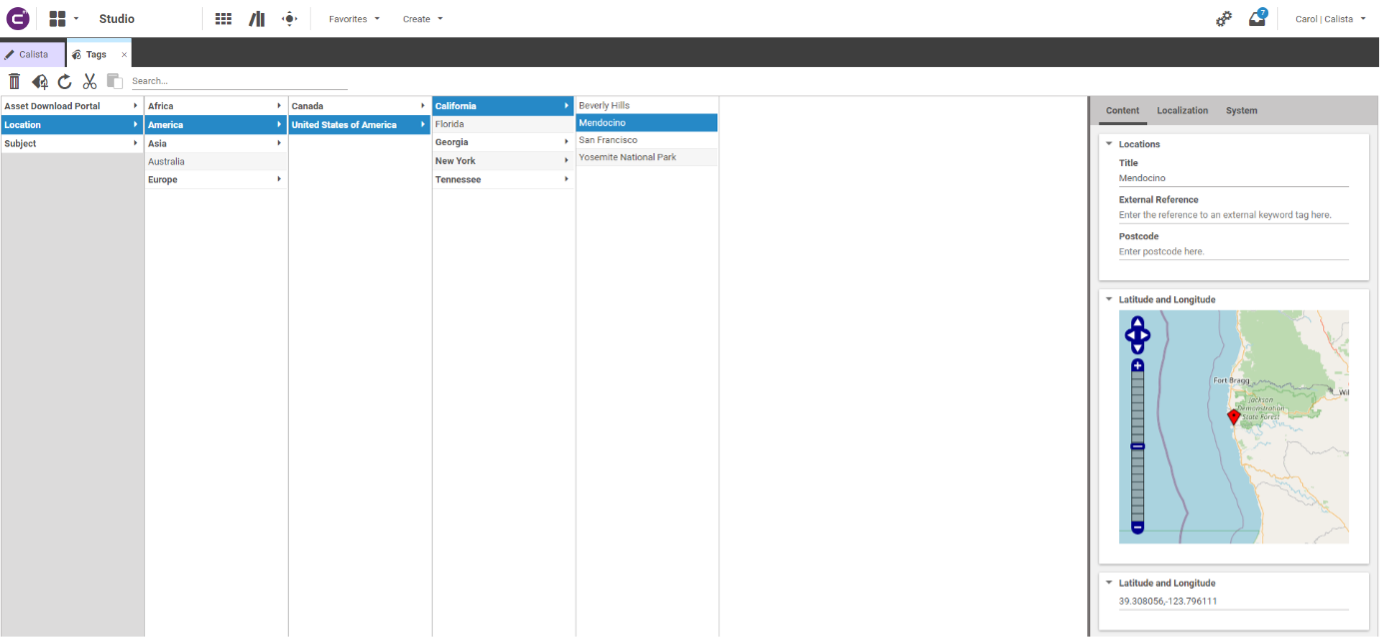
Task: Focus the tags Search field
Action: tap(239, 81)
